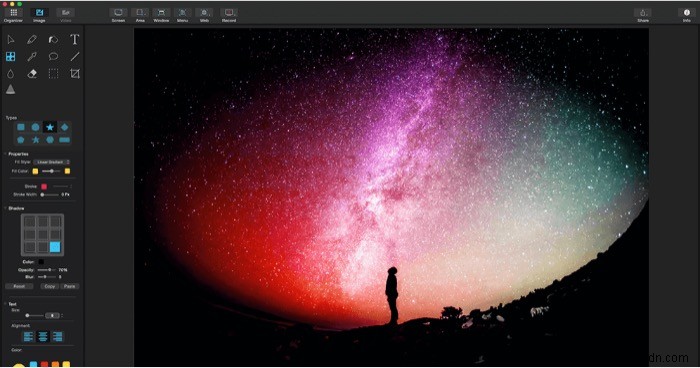The image size is (700, 368).
Task: Click the Fill Color gradient slider
Action: [51, 171]
